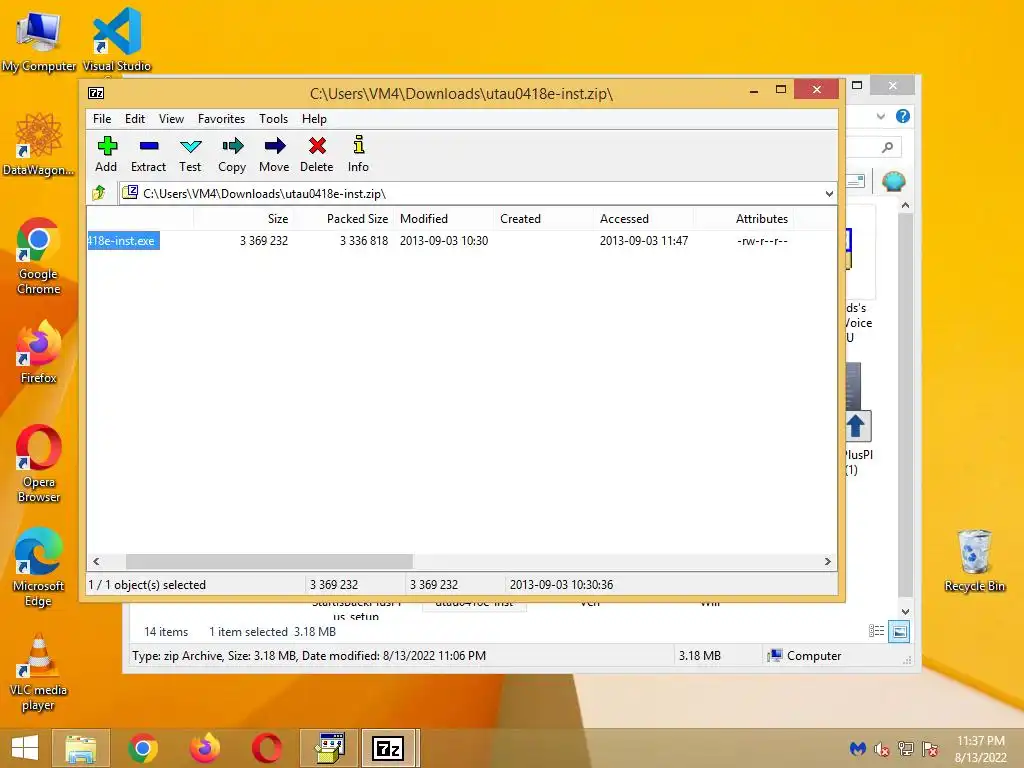Expand the Explorer ribbon chevron
1024x768 pixels.
point(881,116)
